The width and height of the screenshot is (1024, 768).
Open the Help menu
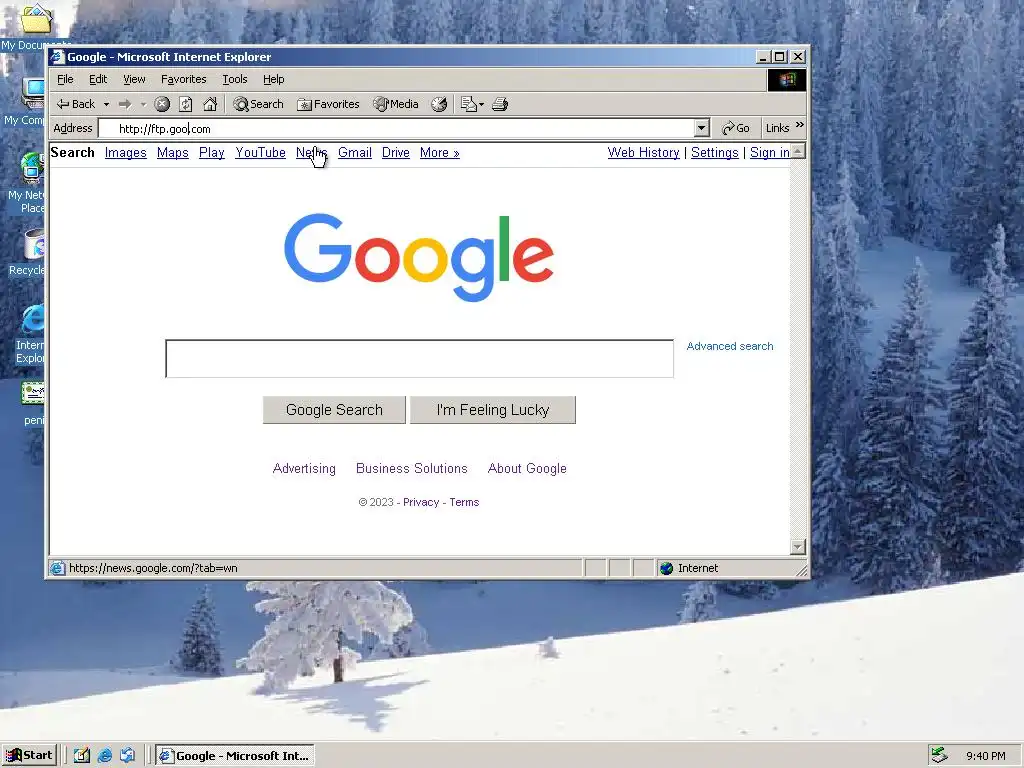click(x=274, y=79)
